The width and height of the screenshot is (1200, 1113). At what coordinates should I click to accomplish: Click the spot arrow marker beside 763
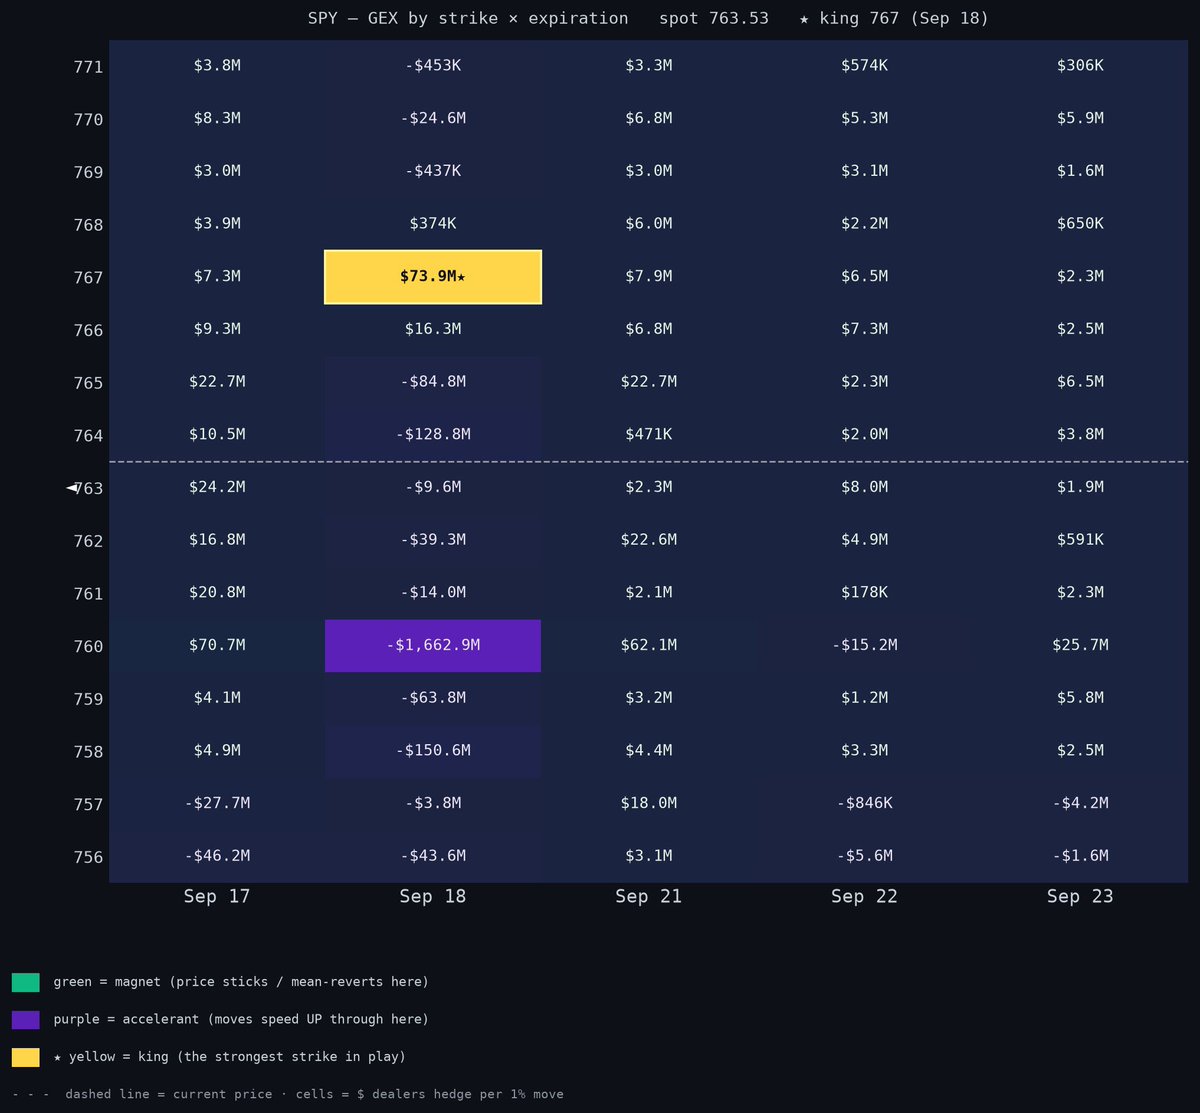(x=72, y=488)
